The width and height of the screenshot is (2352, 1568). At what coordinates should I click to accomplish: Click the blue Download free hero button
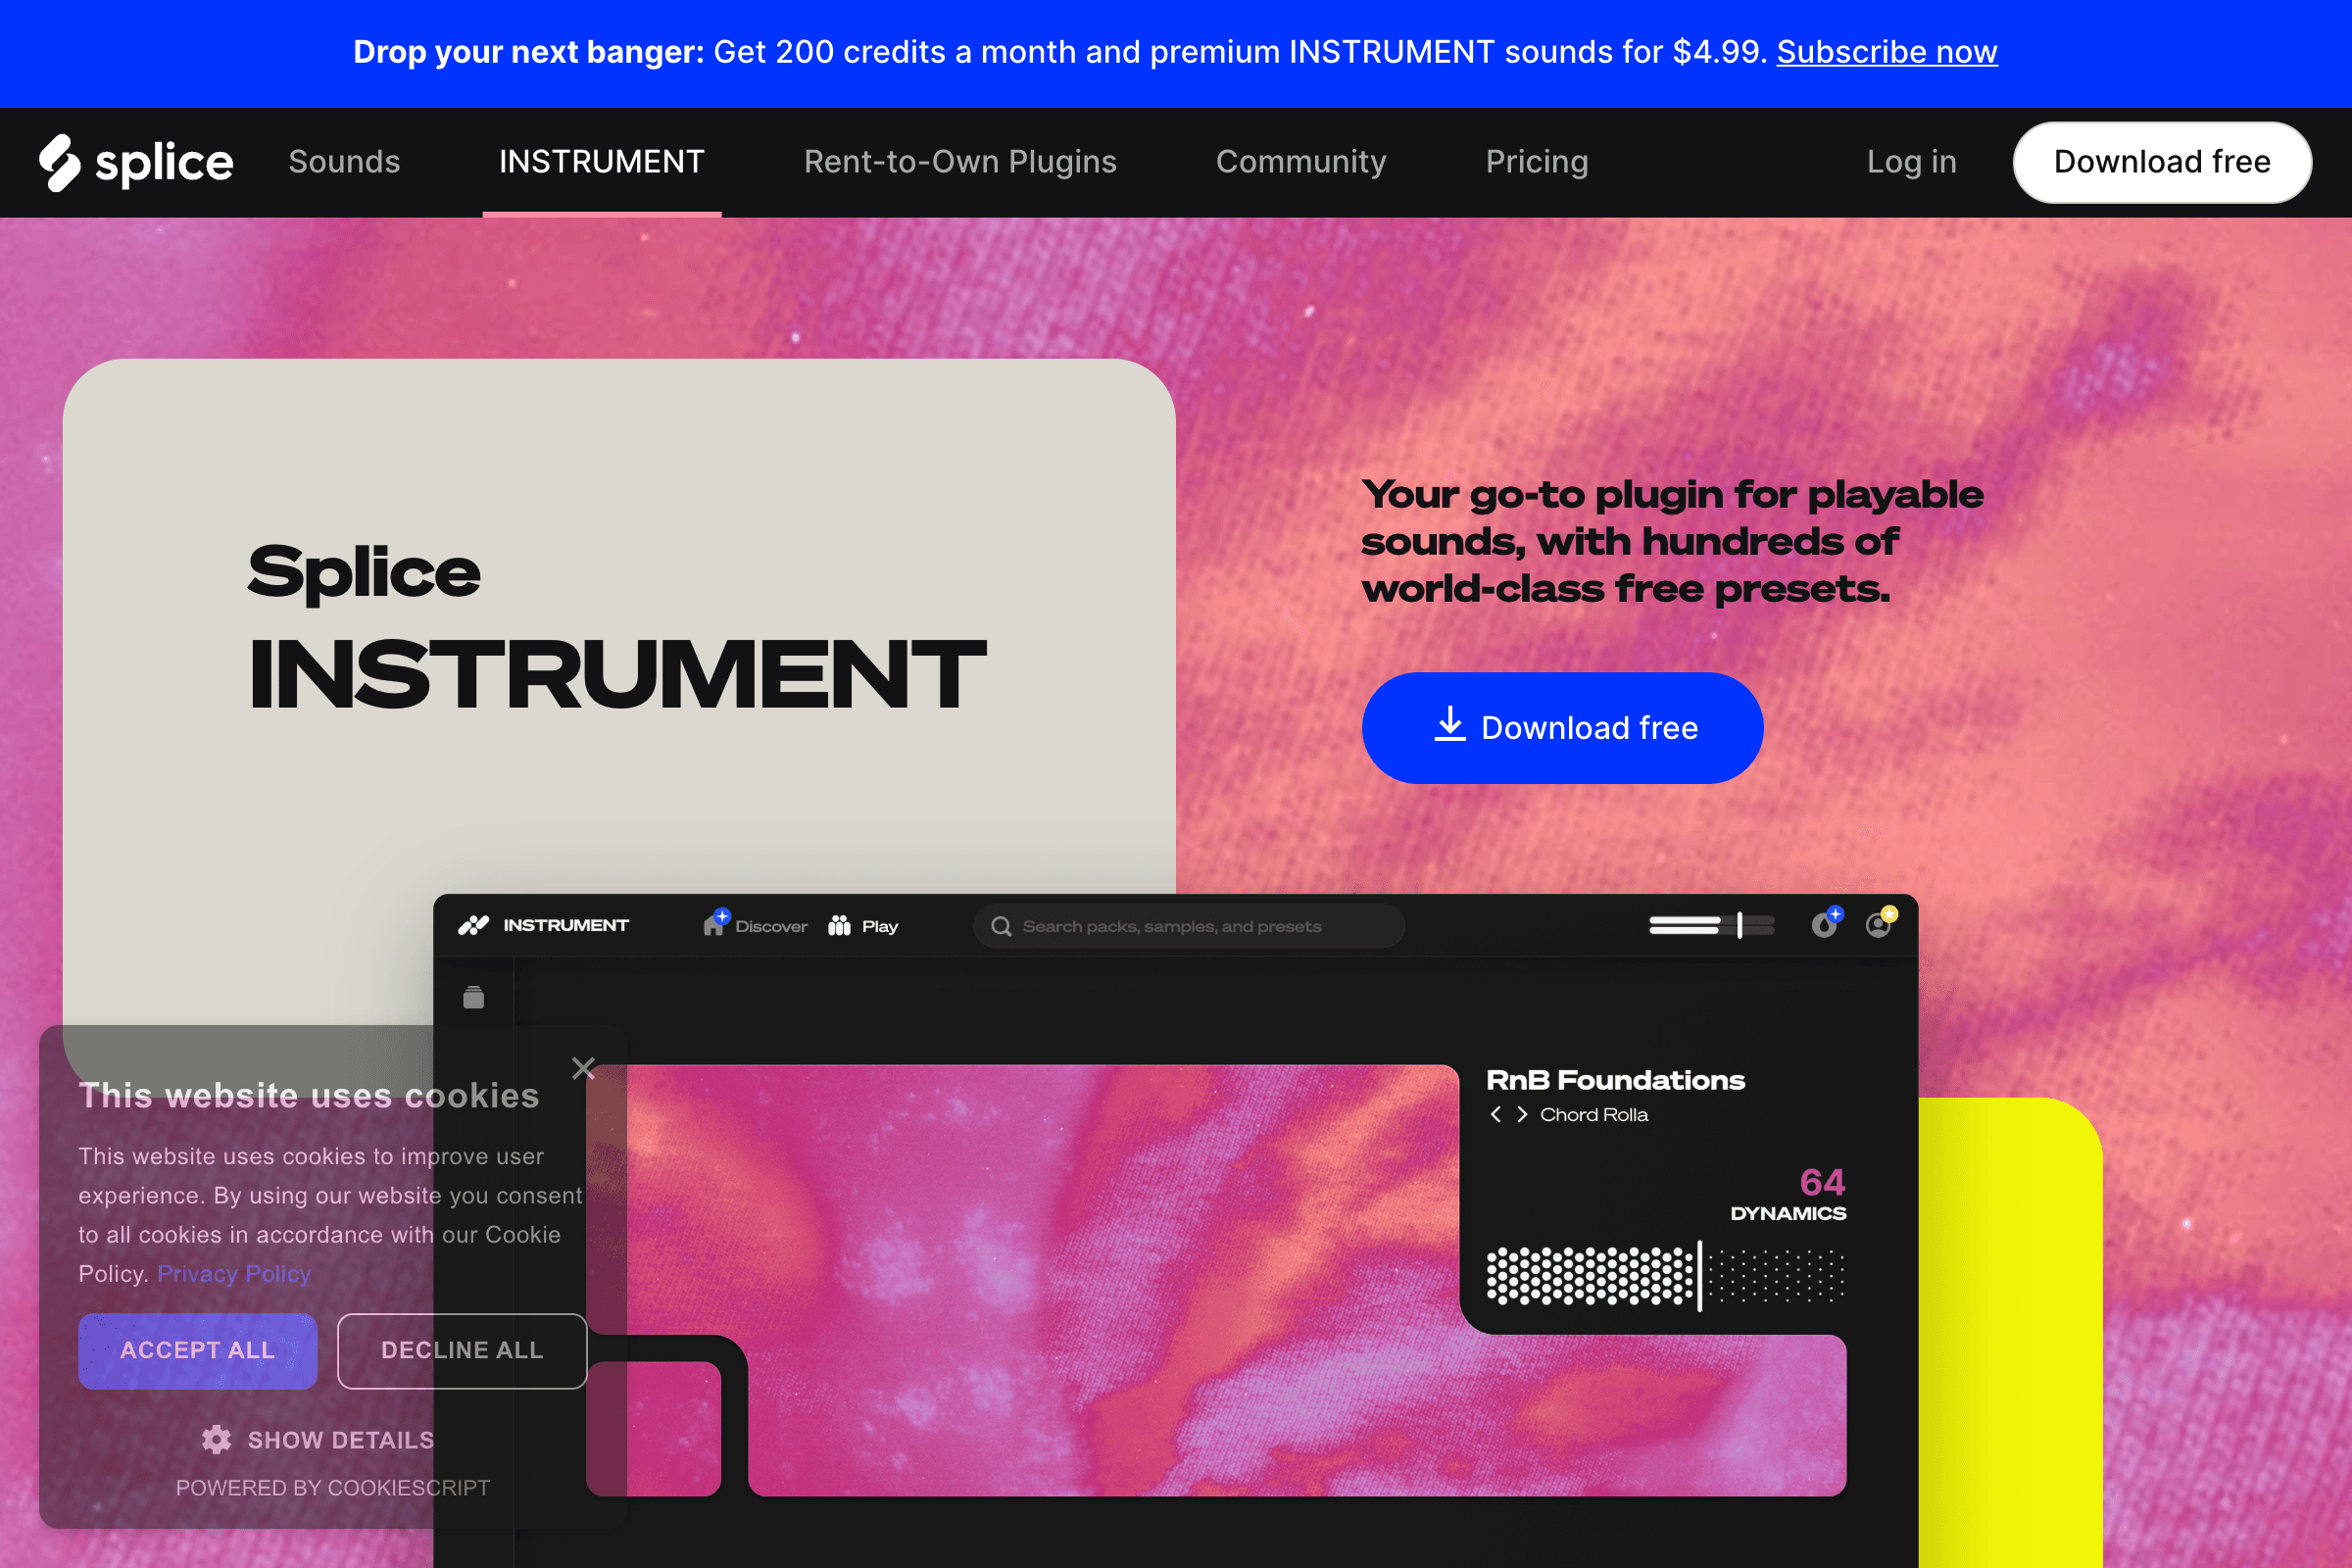point(1562,728)
